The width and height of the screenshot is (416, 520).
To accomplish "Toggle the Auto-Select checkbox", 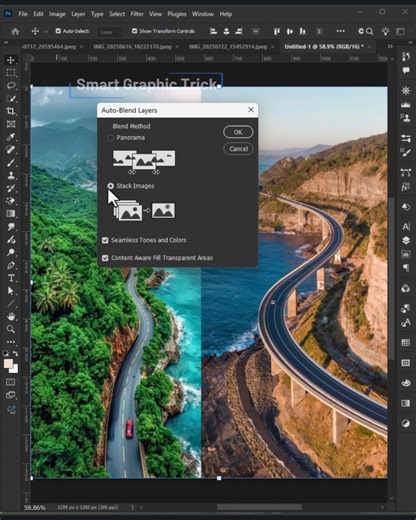I will (x=58, y=31).
